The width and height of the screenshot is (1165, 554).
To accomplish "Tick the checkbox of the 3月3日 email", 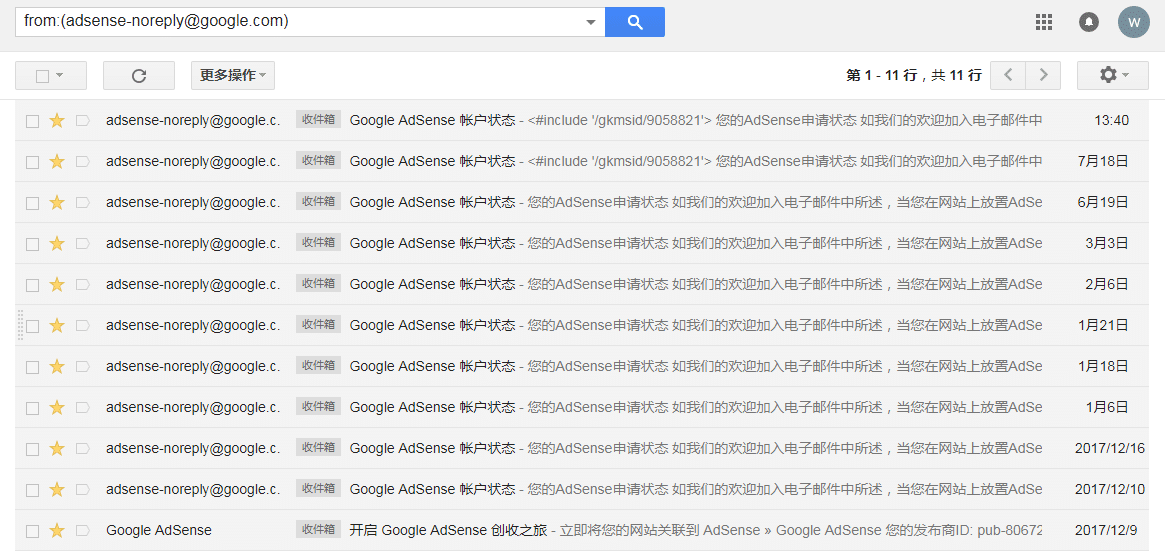I will tap(33, 244).
